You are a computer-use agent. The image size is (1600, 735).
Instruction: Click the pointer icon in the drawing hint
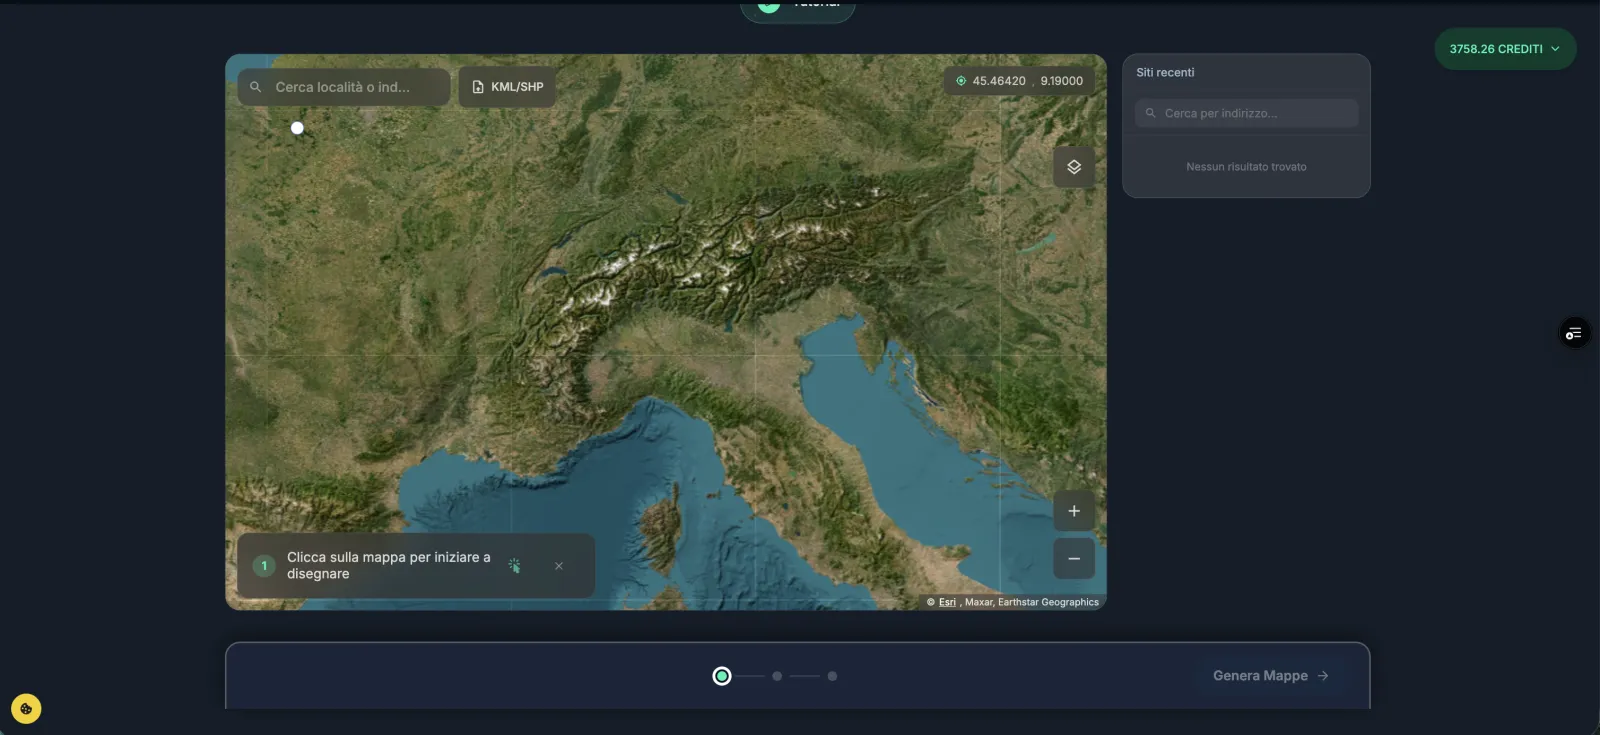(514, 566)
